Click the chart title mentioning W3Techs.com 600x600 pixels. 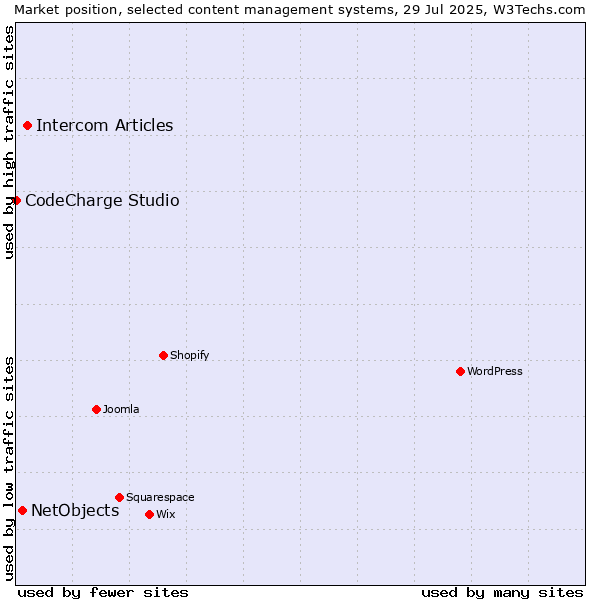tap(300, 10)
